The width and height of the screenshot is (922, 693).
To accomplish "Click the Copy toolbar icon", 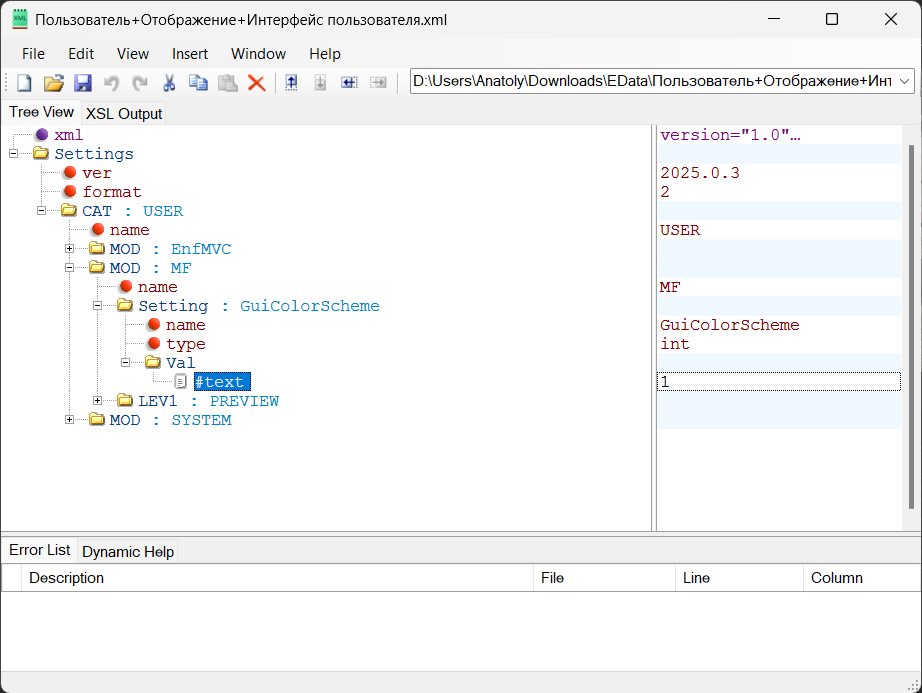I will coord(198,83).
